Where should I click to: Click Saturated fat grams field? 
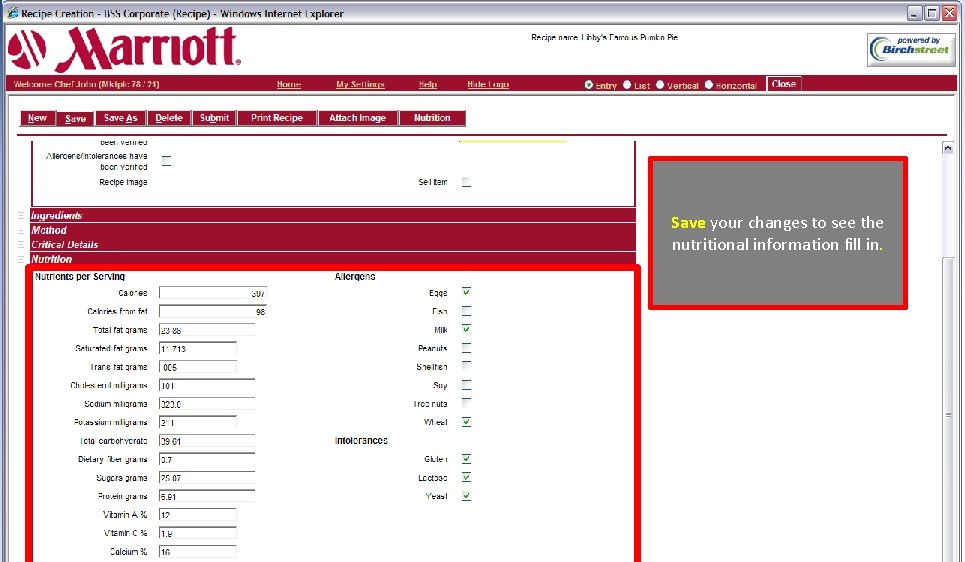point(198,348)
